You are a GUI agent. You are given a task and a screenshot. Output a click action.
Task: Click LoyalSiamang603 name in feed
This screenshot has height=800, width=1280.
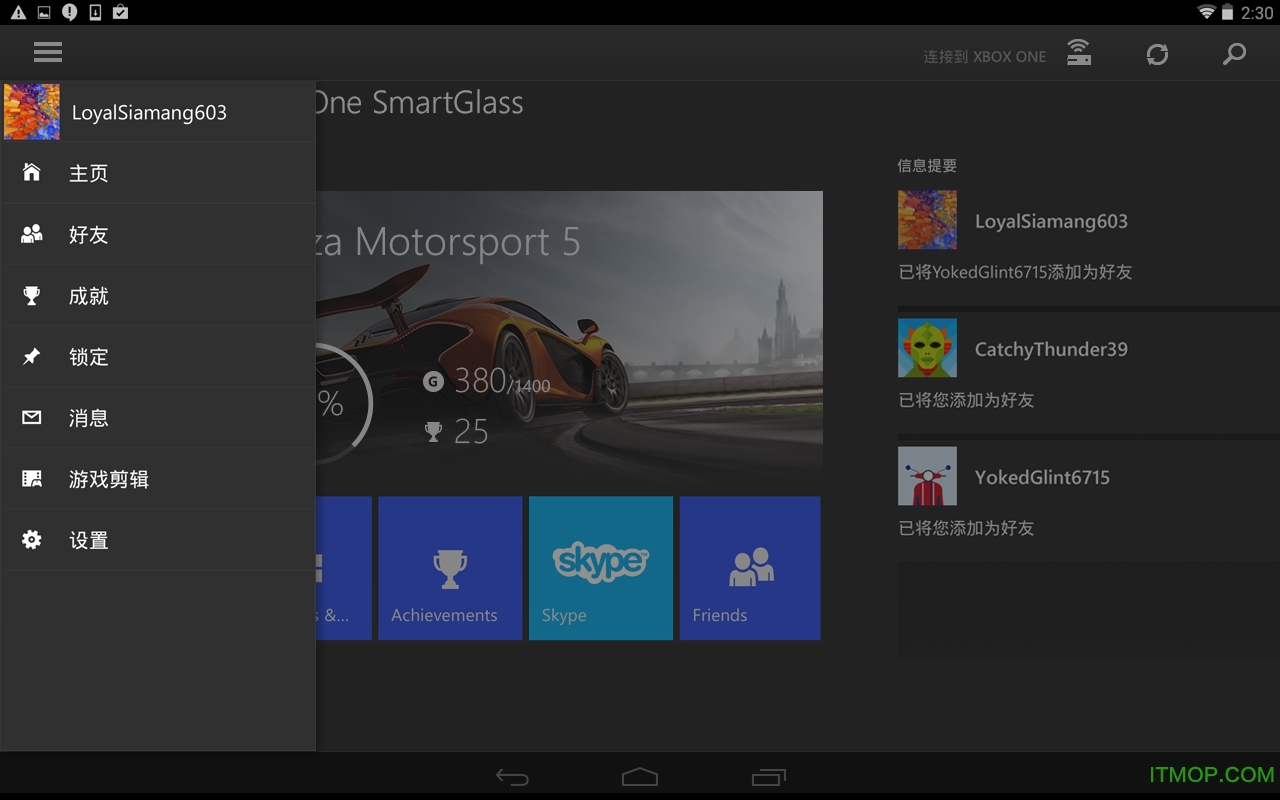point(1051,222)
